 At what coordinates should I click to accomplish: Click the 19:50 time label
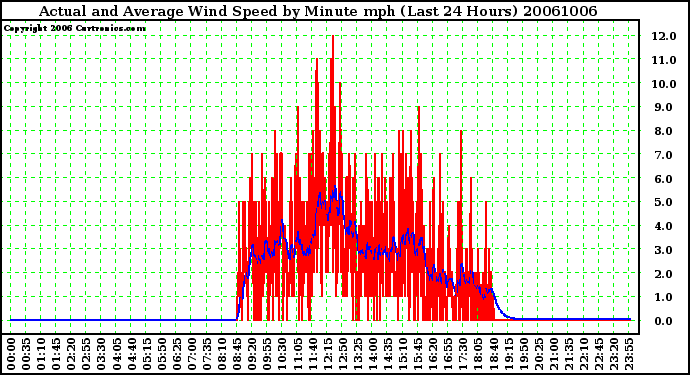pyautogui.click(x=523, y=354)
